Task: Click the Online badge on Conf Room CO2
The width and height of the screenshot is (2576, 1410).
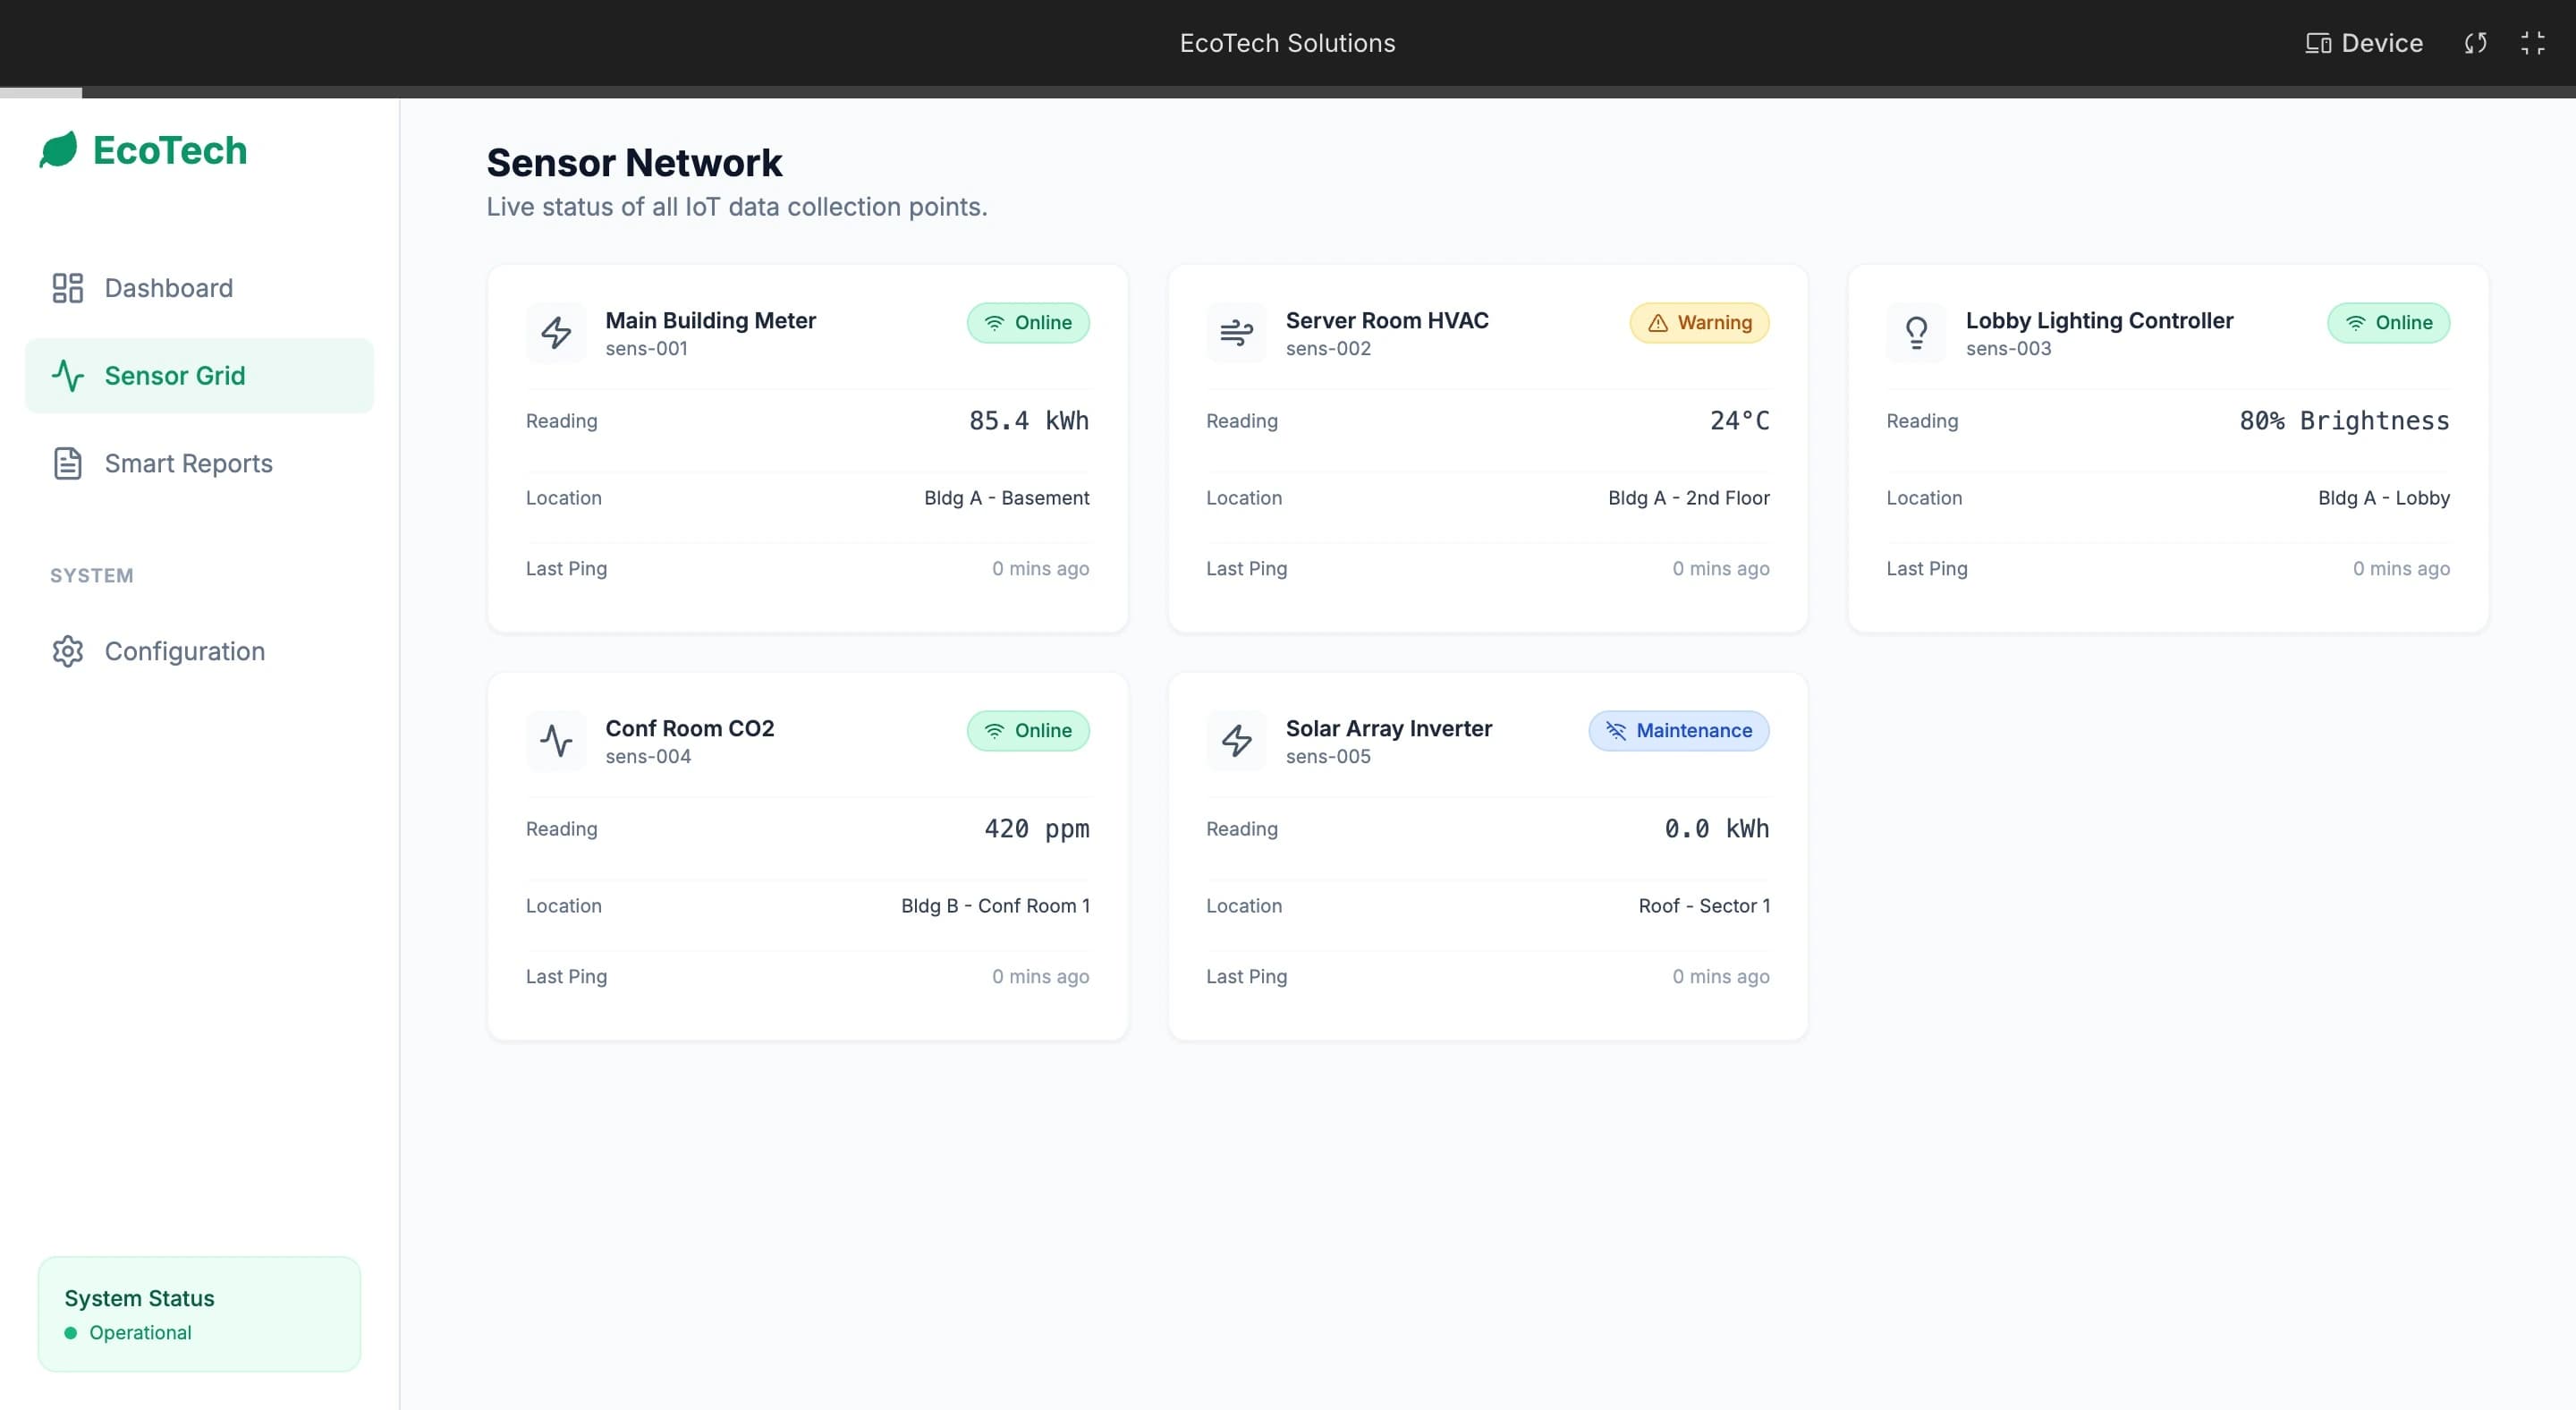Action: click(x=1028, y=731)
